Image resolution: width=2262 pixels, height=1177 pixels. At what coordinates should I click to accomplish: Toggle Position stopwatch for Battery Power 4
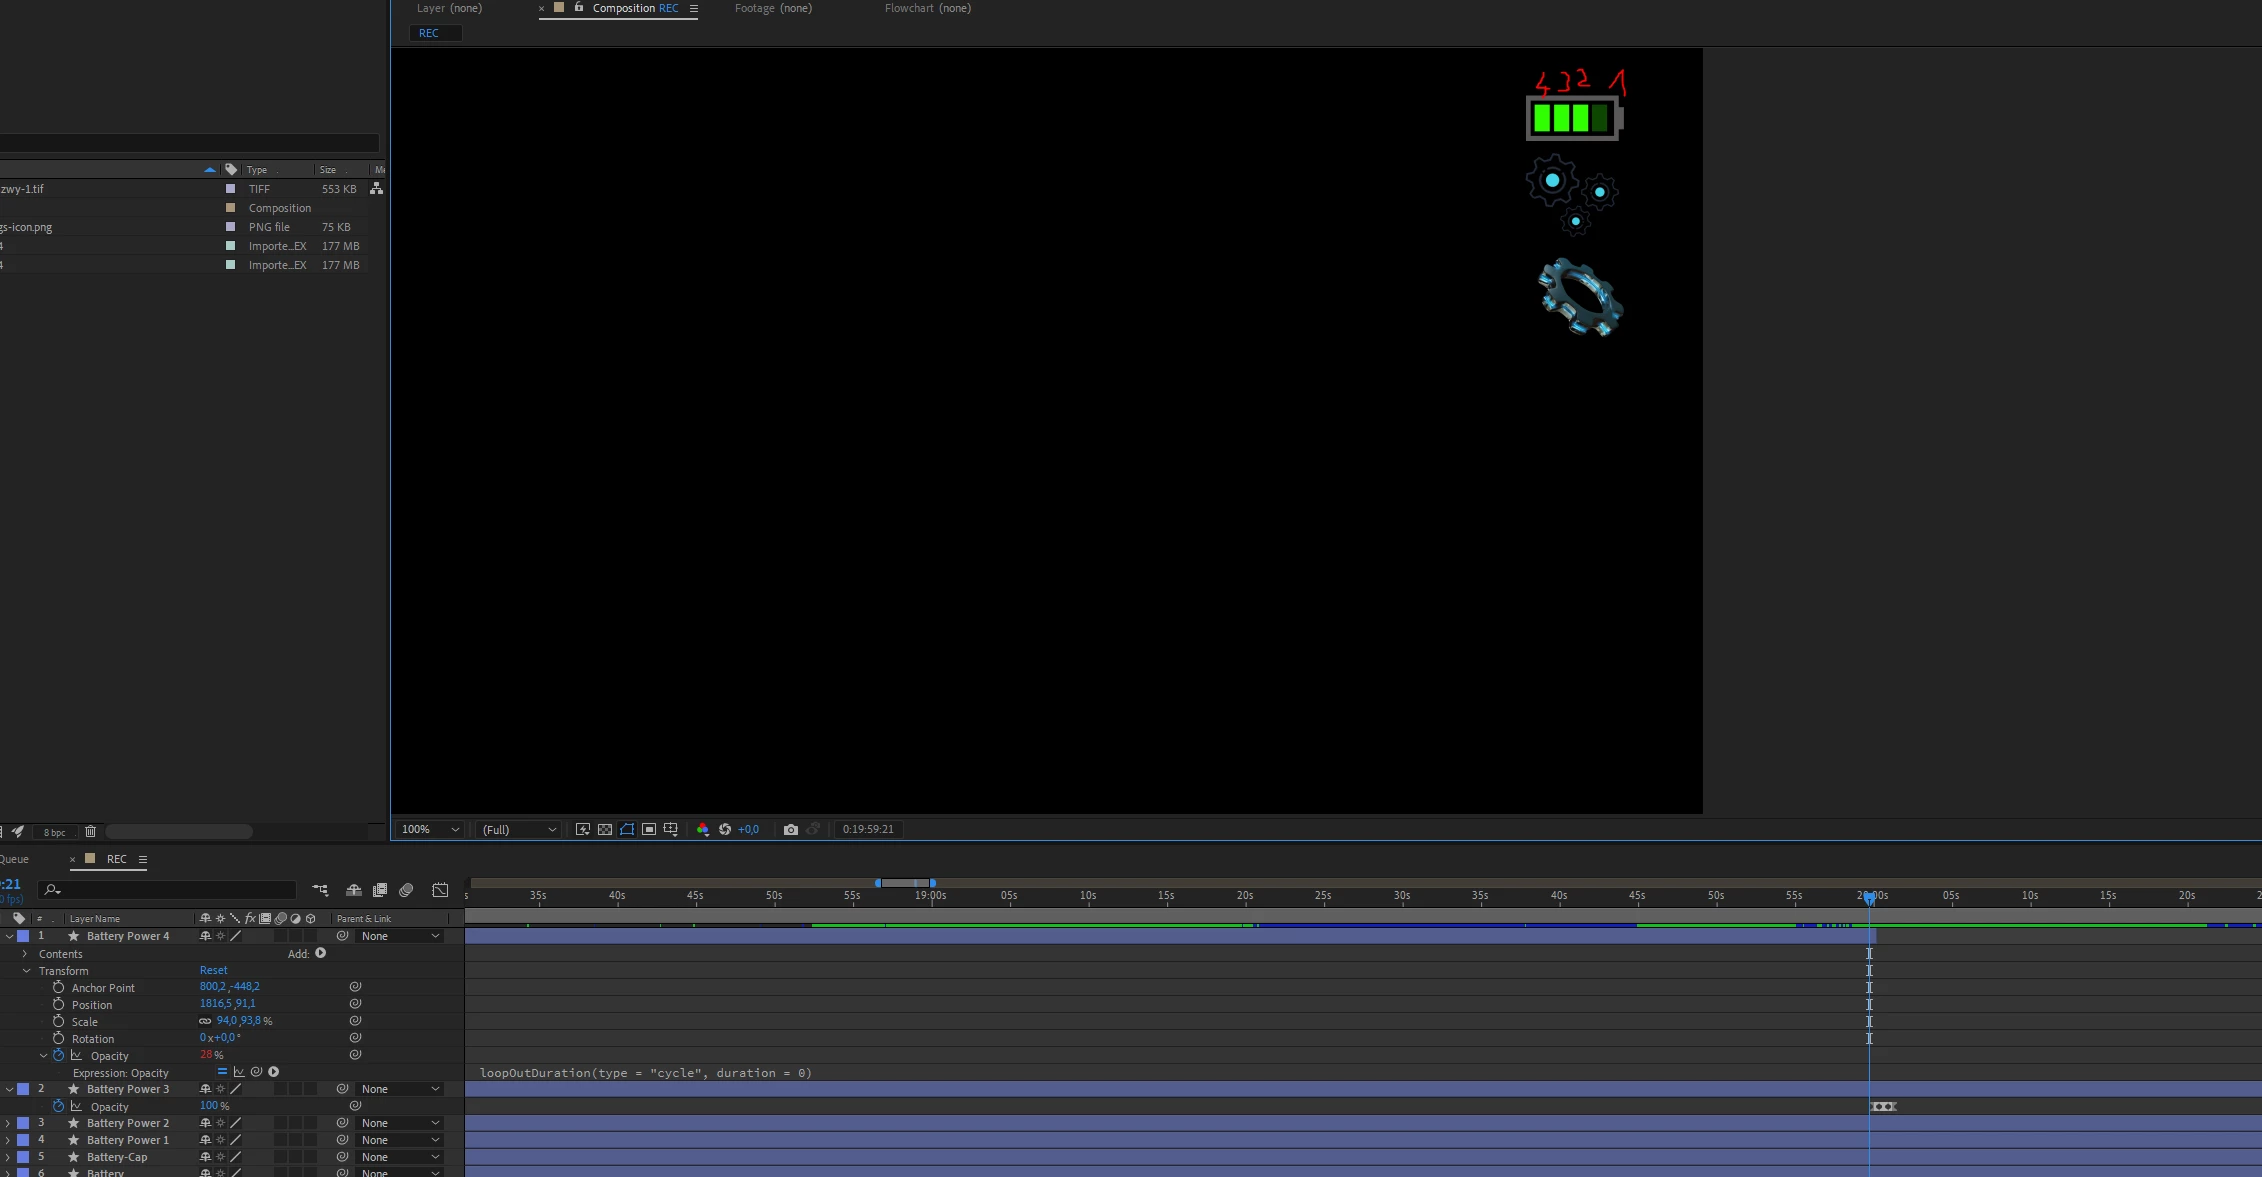[58, 1005]
